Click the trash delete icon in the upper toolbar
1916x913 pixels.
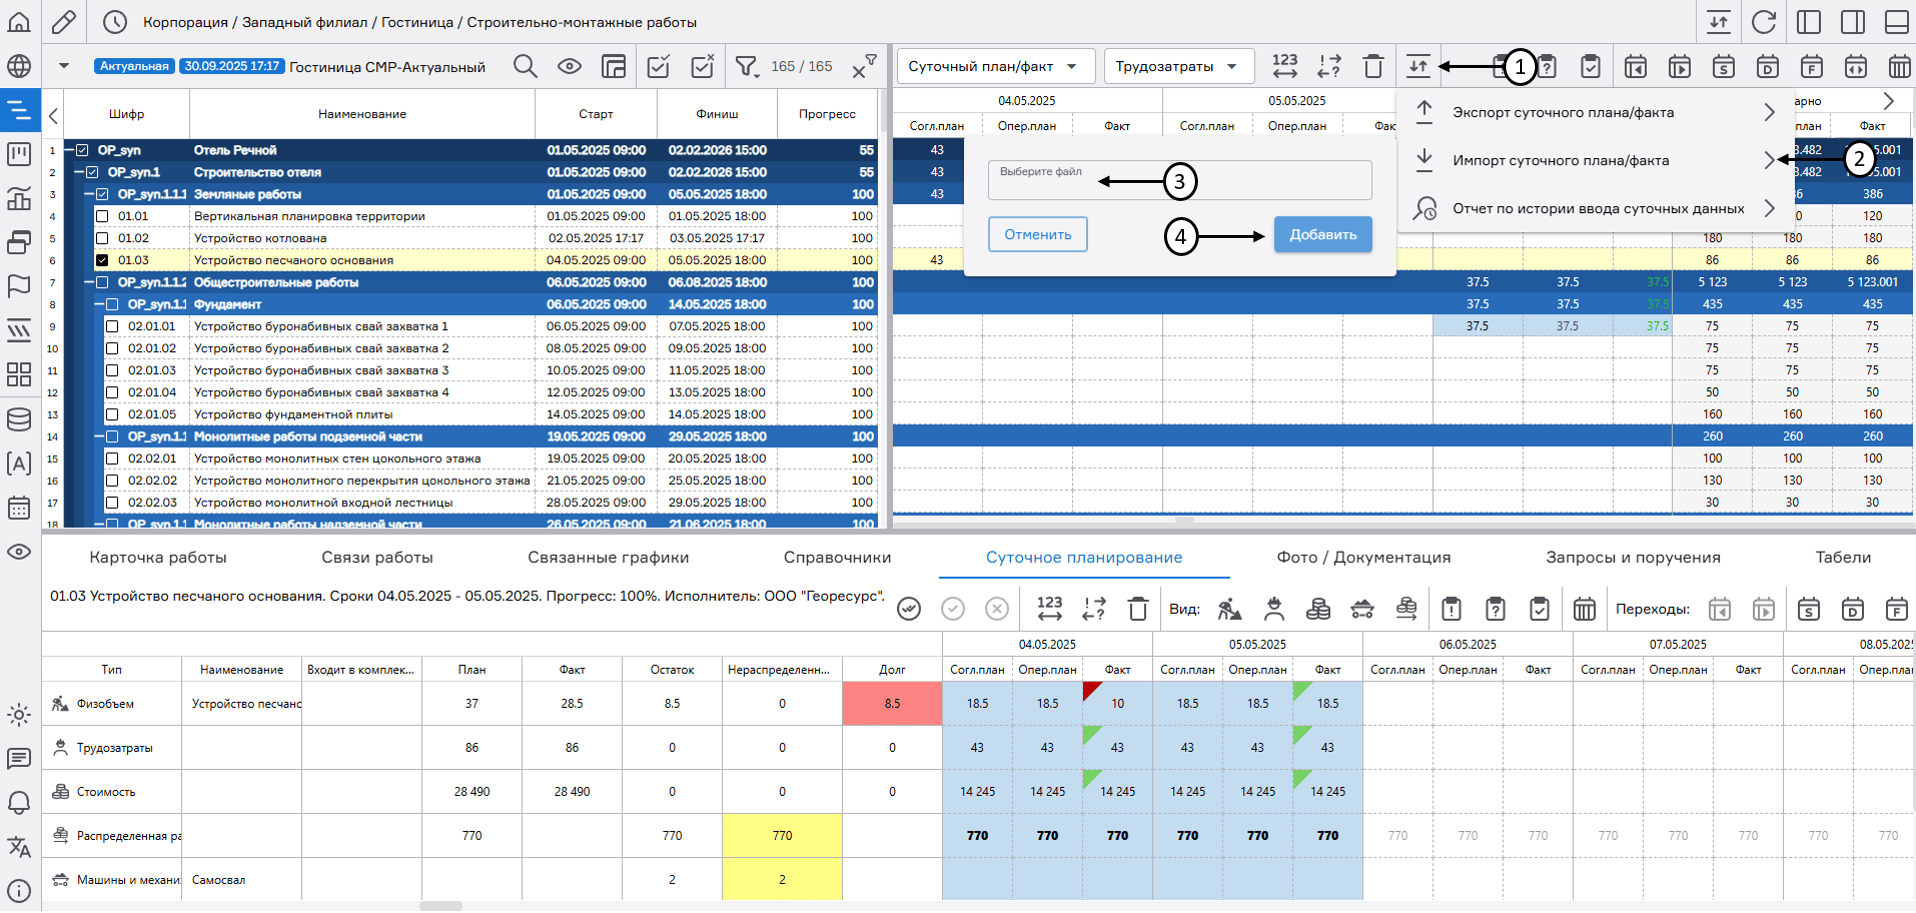[x=1373, y=66]
